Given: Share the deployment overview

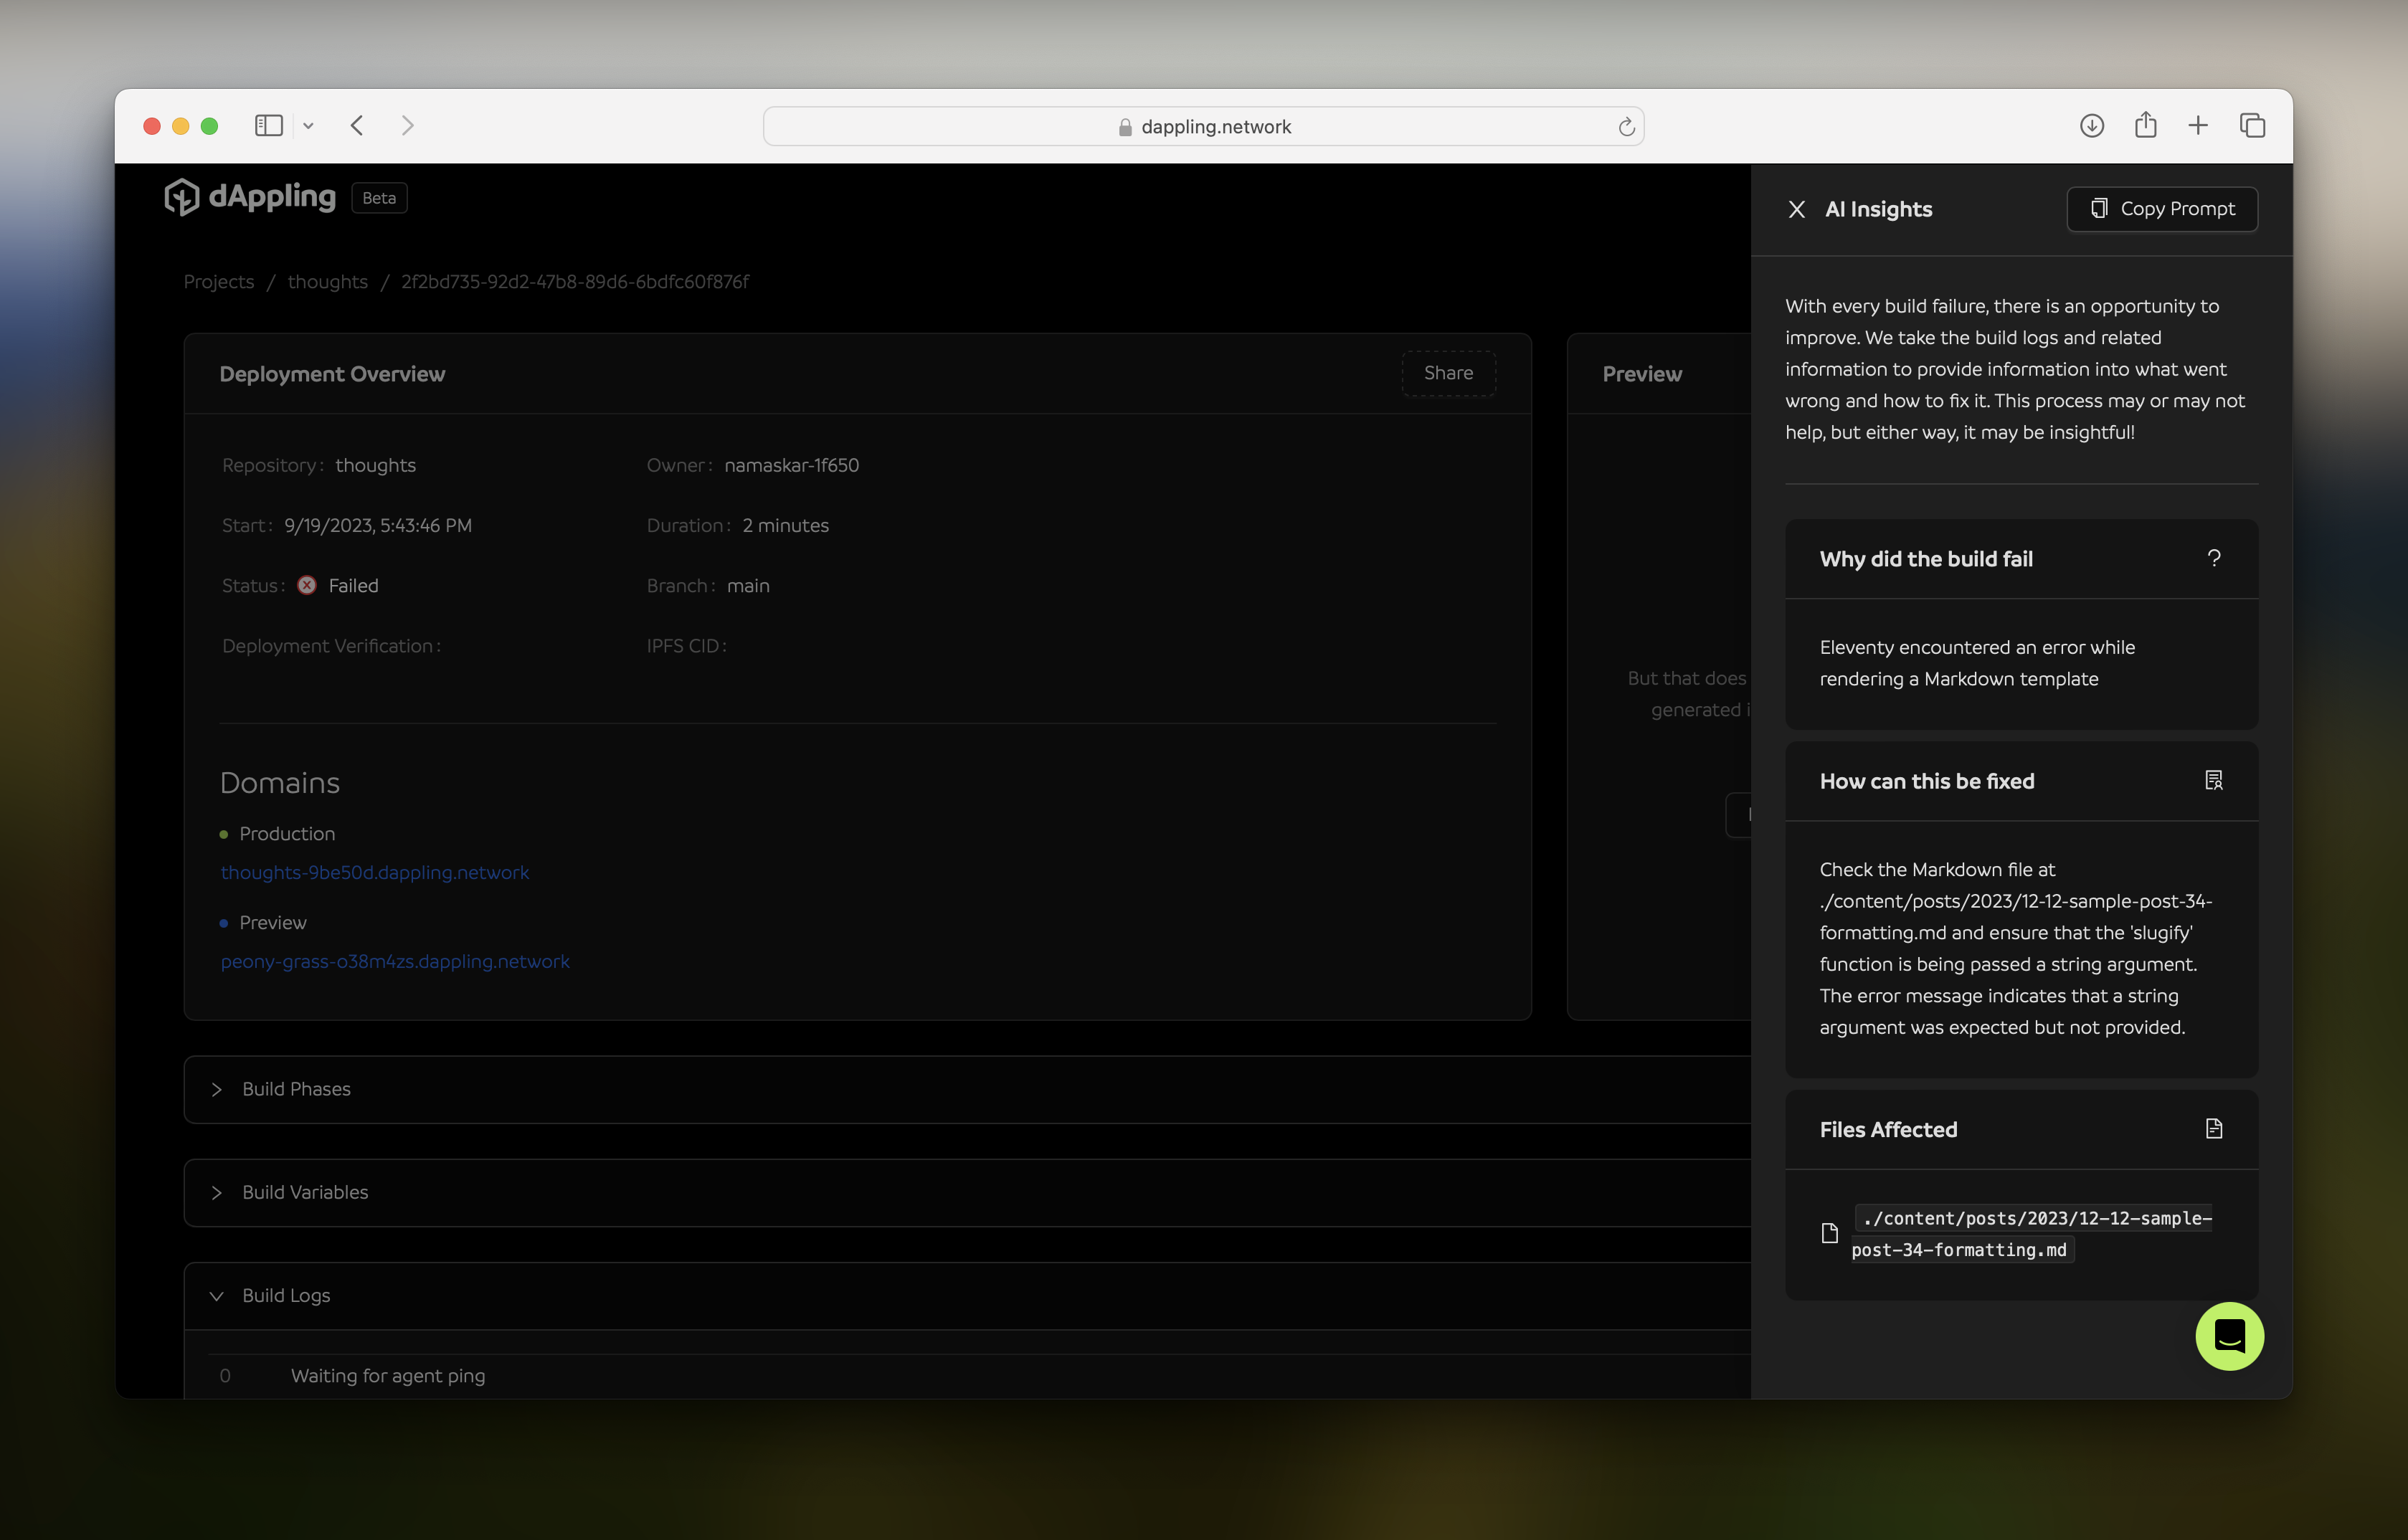Looking at the screenshot, I should [x=1448, y=373].
